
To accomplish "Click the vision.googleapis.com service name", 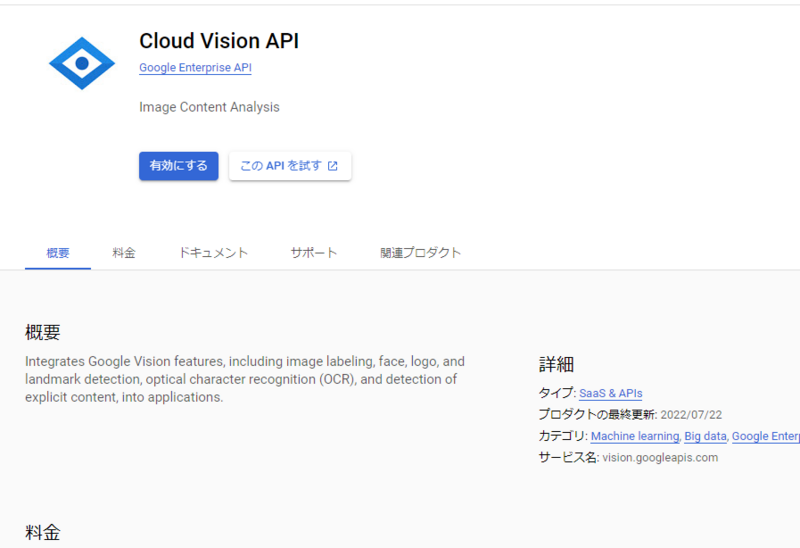I will (660, 458).
